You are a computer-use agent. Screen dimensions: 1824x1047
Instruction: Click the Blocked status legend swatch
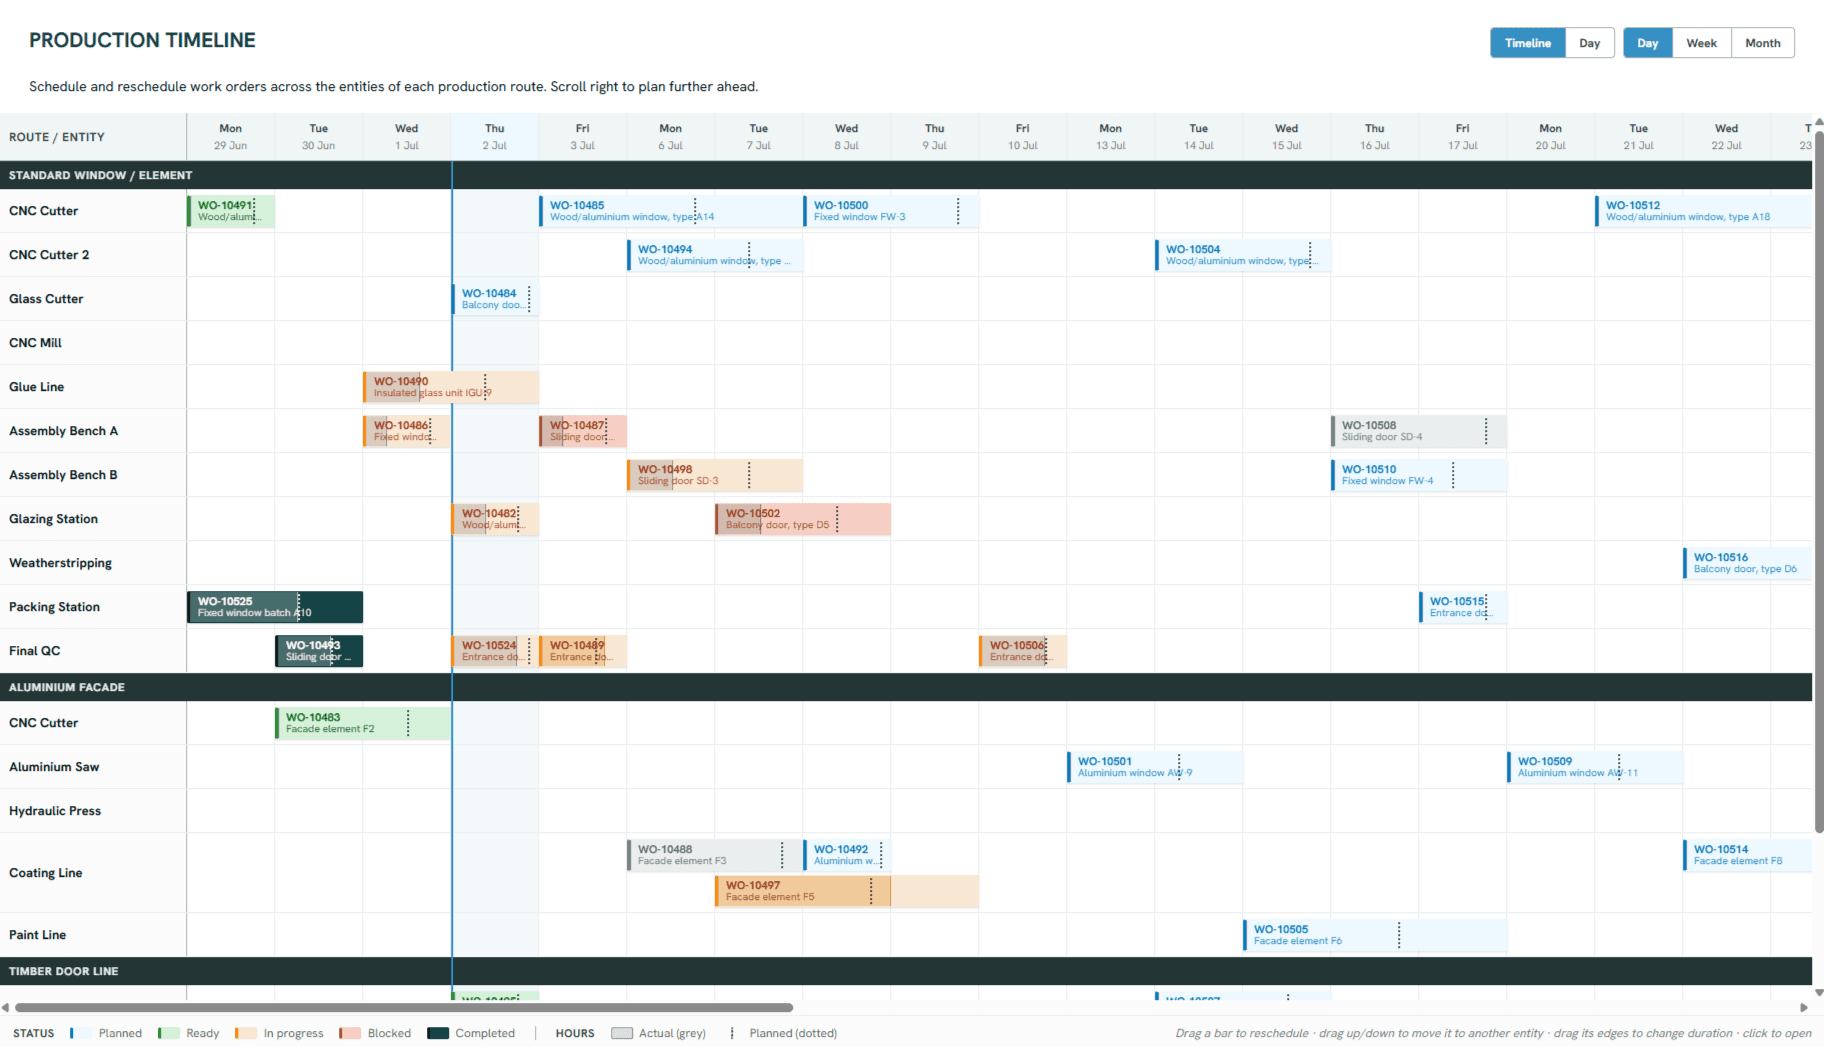[x=349, y=1033]
